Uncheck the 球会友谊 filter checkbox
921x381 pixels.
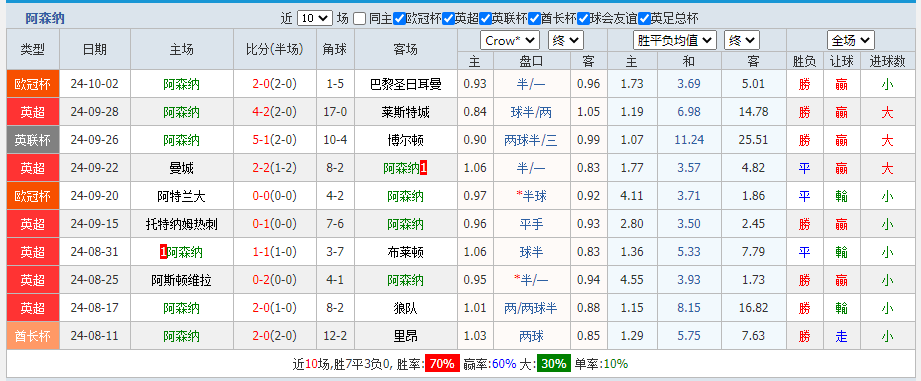click(583, 19)
